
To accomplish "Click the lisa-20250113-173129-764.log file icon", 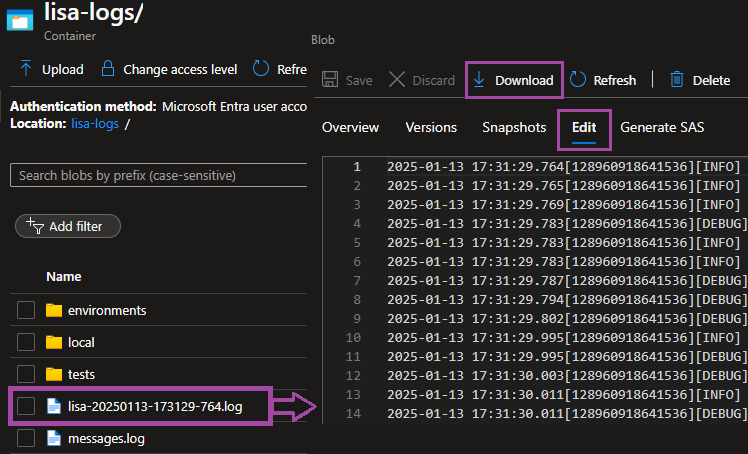I will [54, 406].
